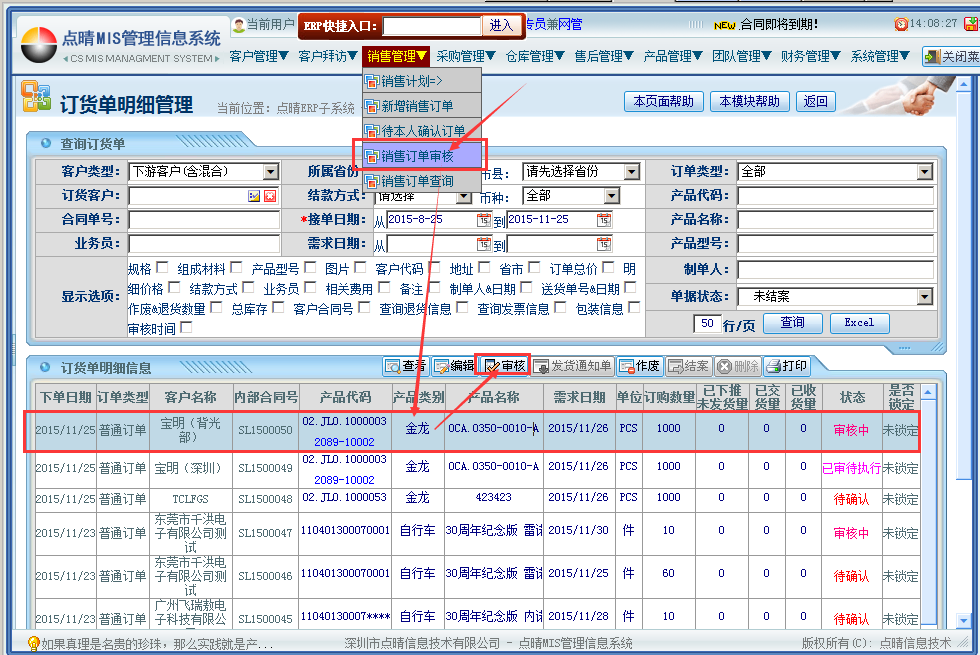Click the 审核 (audit) toolbar button
Screen dimensions: 980x655
[505, 366]
